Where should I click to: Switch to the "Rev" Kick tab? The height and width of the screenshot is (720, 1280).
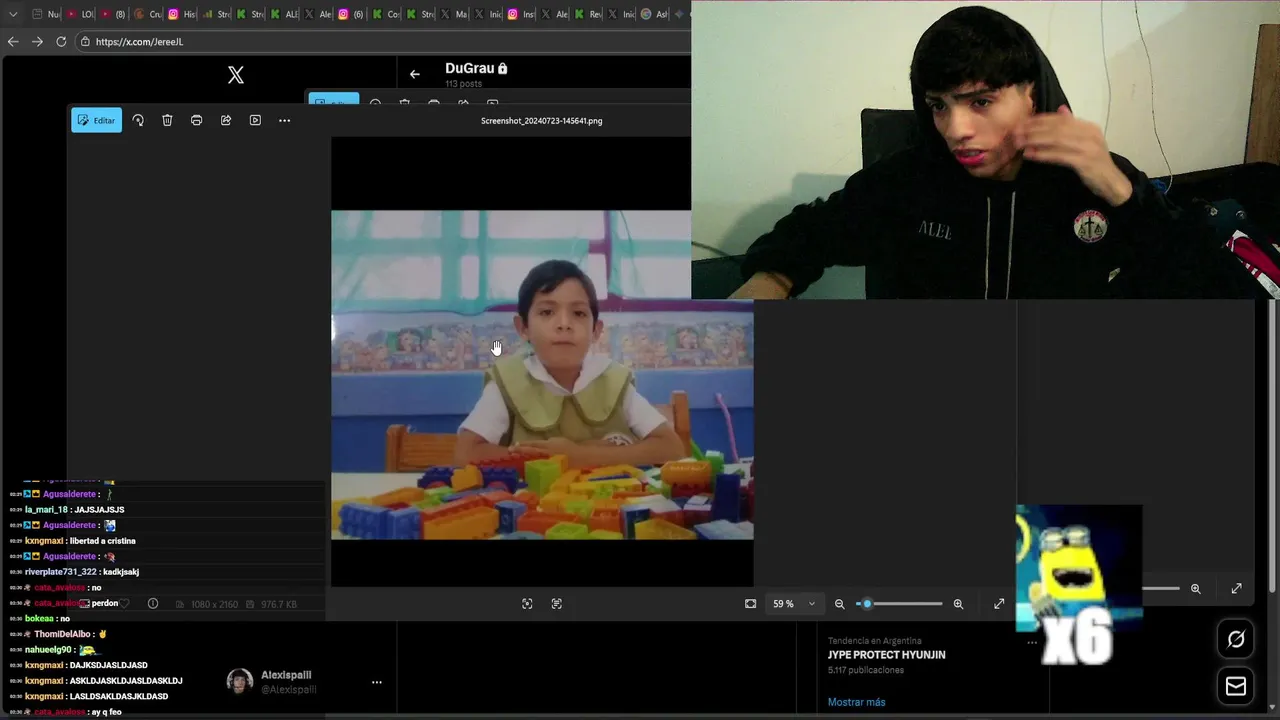pos(588,14)
